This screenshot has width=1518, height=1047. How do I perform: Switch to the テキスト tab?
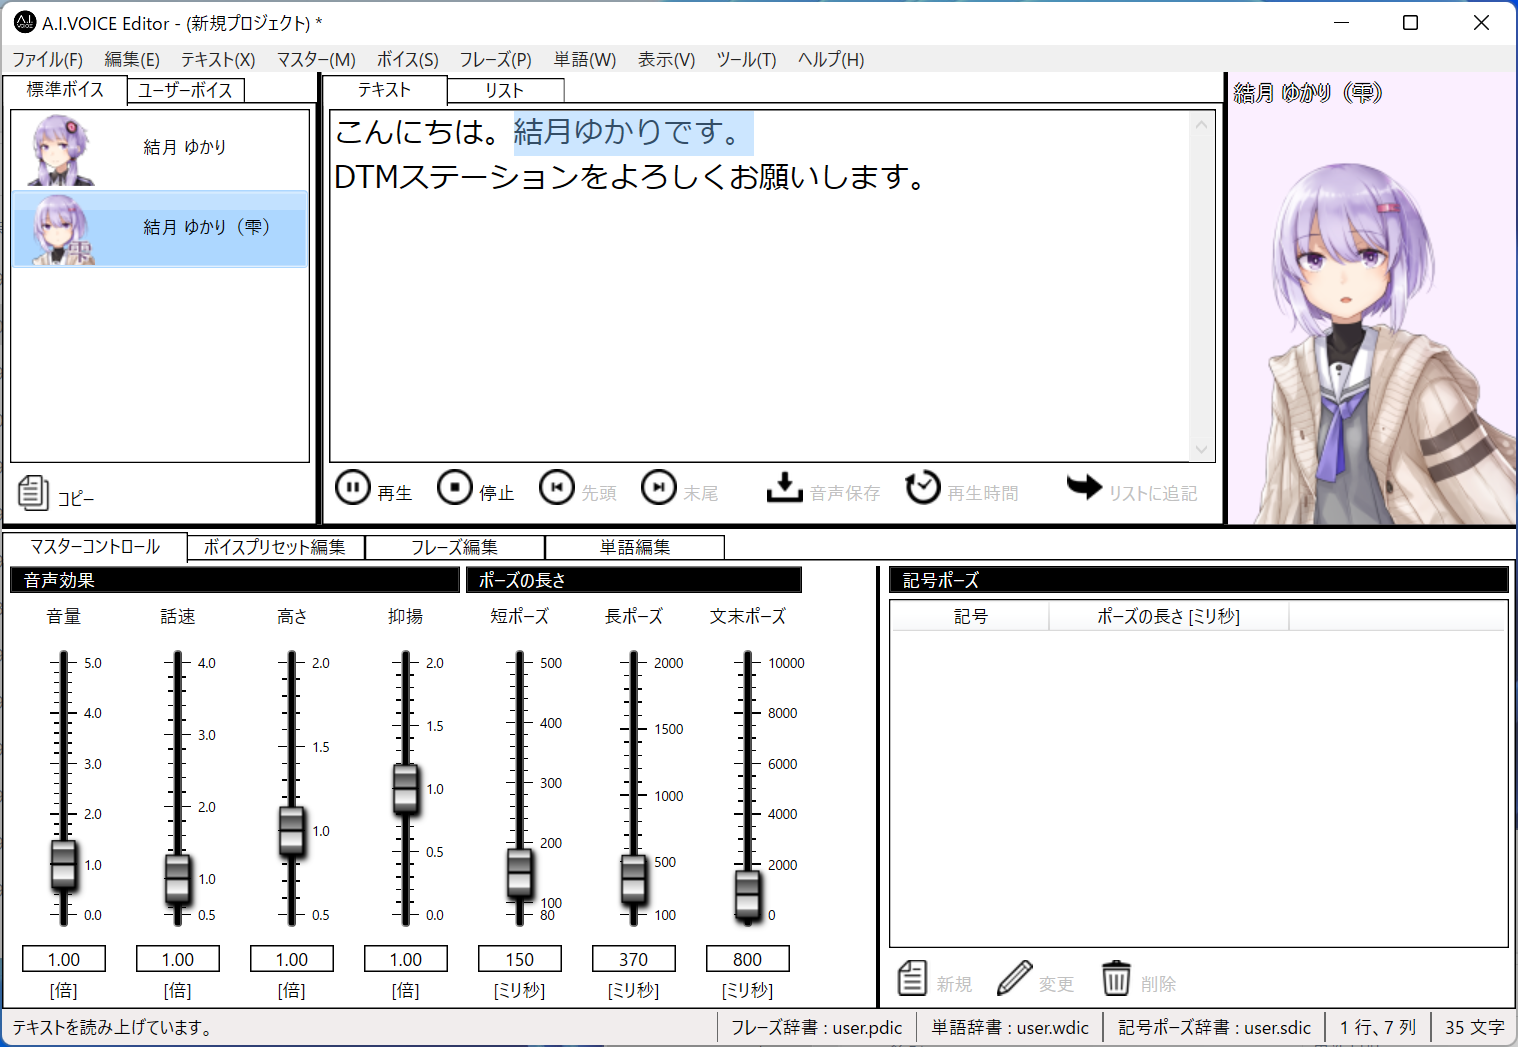point(385,89)
